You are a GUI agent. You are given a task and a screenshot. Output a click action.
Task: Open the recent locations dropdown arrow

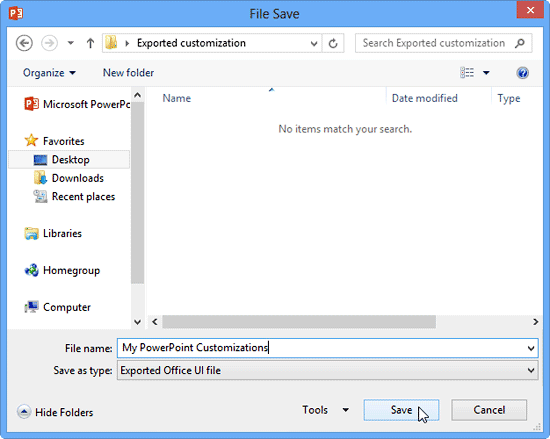coord(71,43)
